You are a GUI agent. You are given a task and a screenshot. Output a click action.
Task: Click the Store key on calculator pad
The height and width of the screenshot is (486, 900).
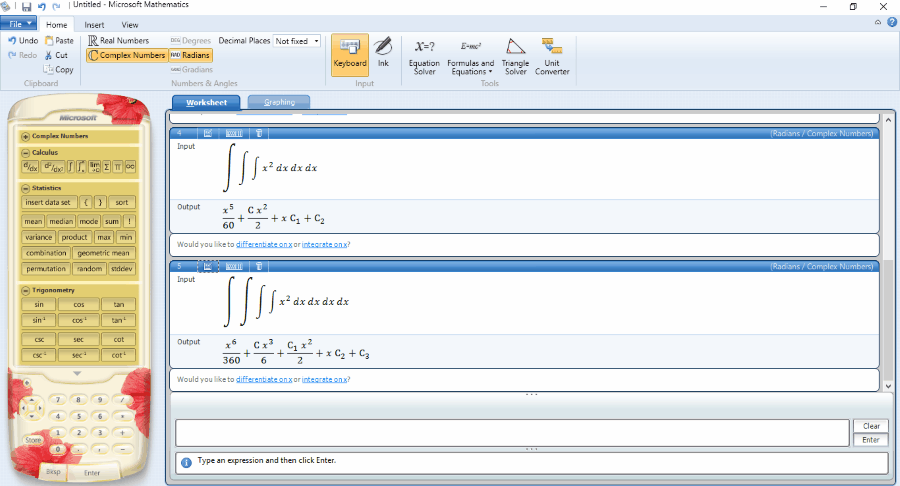(x=33, y=440)
